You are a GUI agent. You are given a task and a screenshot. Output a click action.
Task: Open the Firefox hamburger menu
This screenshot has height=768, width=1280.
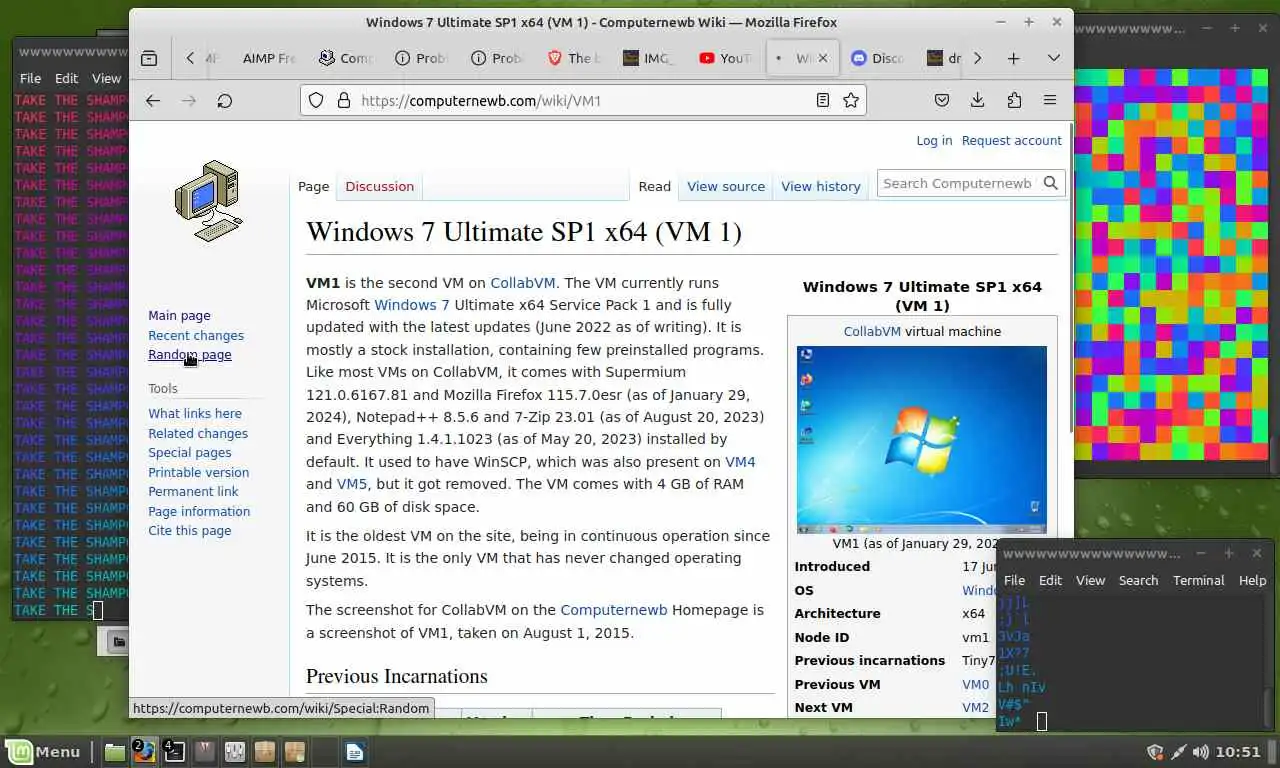pyautogui.click(x=1049, y=100)
